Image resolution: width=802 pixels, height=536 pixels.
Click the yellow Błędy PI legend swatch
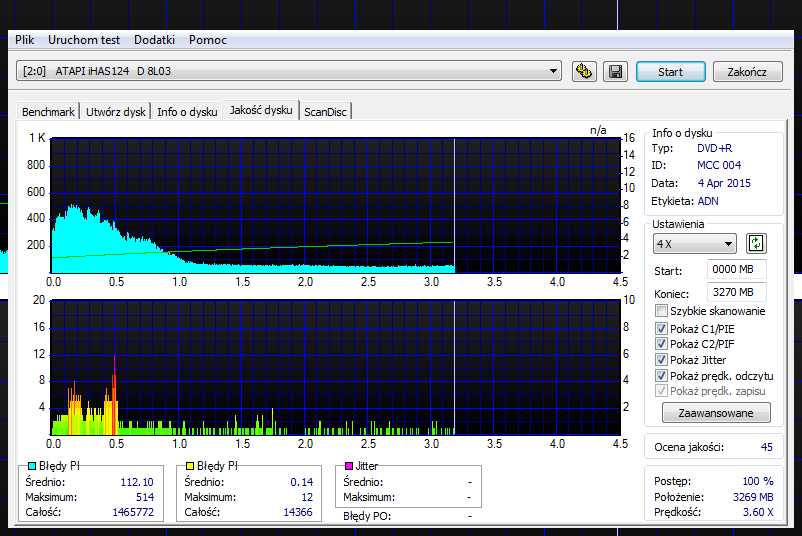190,466
